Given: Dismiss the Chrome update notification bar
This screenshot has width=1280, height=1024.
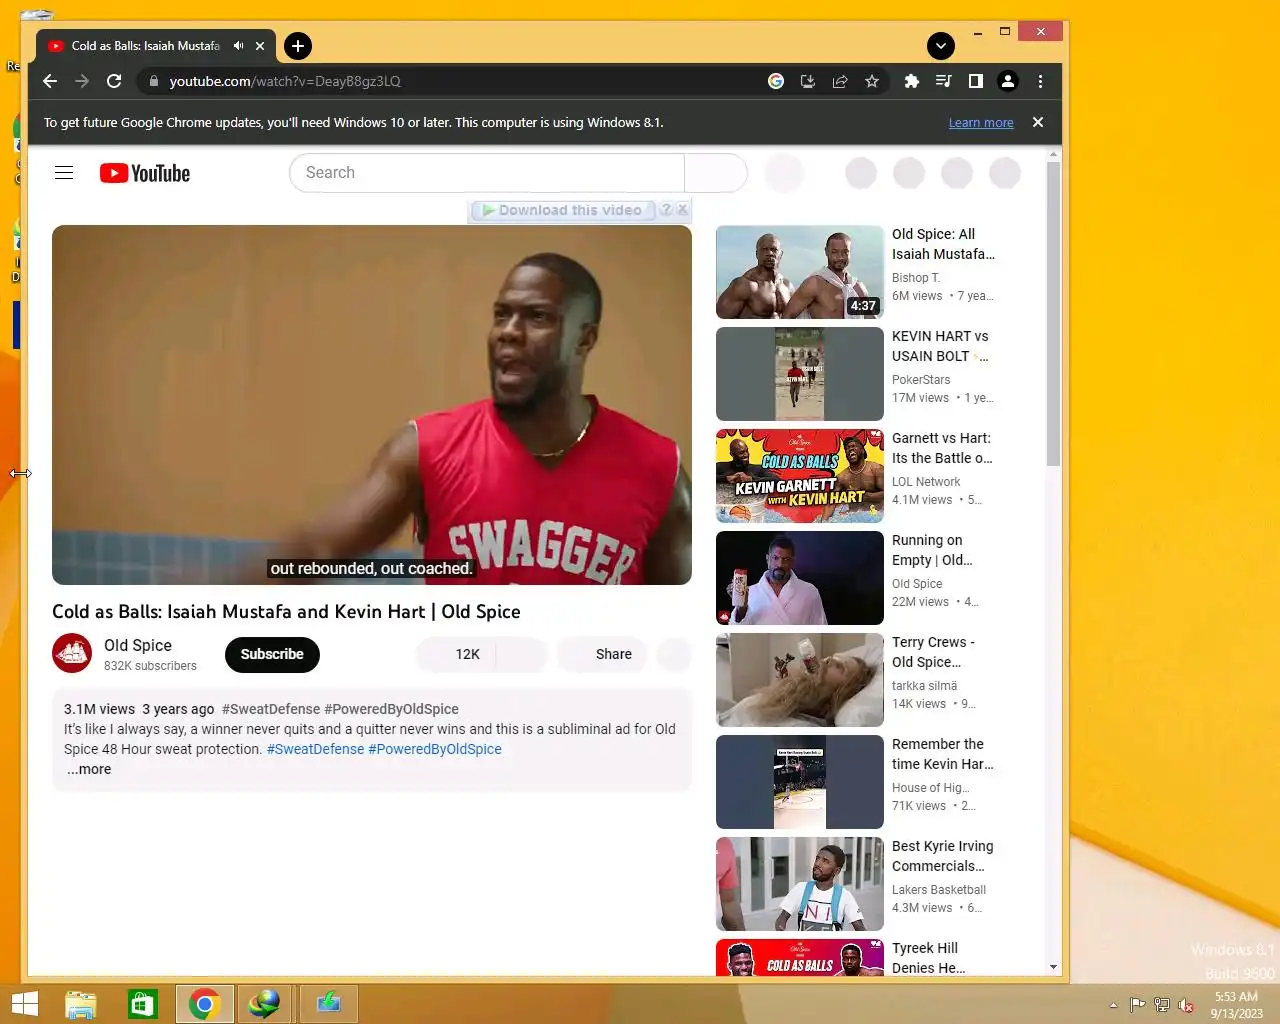Looking at the screenshot, I should [x=1038, y=122].
